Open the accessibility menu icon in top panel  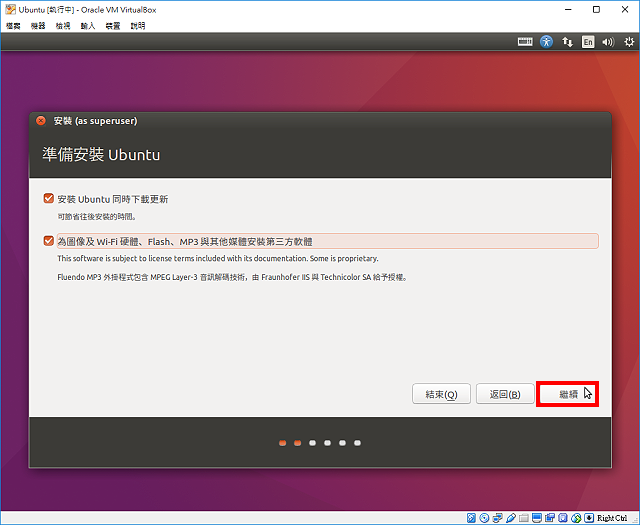point(546,42)
